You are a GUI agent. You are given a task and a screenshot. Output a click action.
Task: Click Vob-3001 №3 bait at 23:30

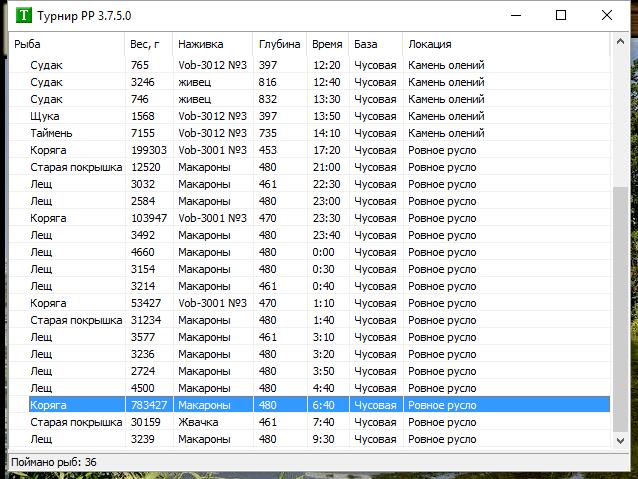point(212,218)
